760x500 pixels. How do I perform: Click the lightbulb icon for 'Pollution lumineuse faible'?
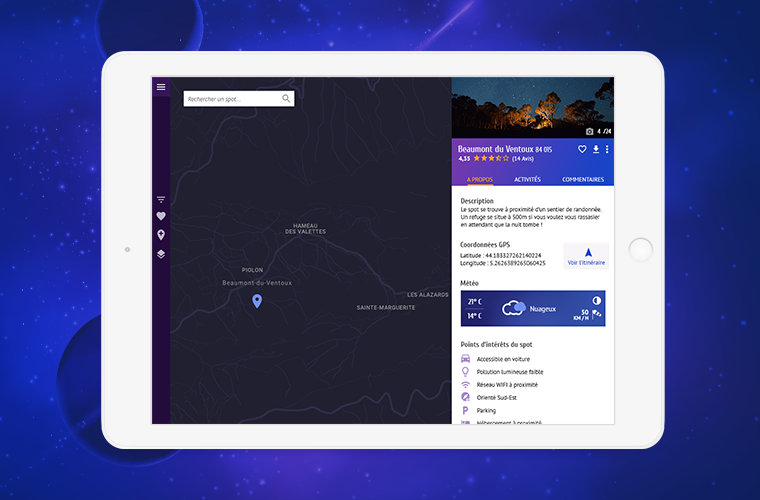[x=465, y=372]
